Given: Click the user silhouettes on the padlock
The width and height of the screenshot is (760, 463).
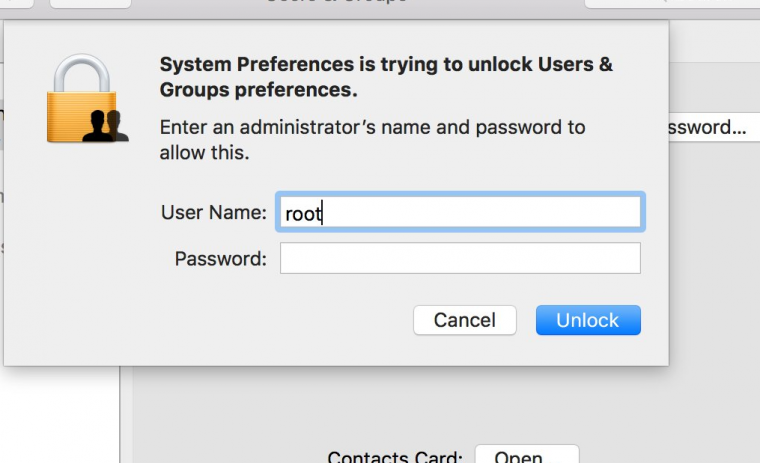Looking at the screenshot, I should coord(104,124).
